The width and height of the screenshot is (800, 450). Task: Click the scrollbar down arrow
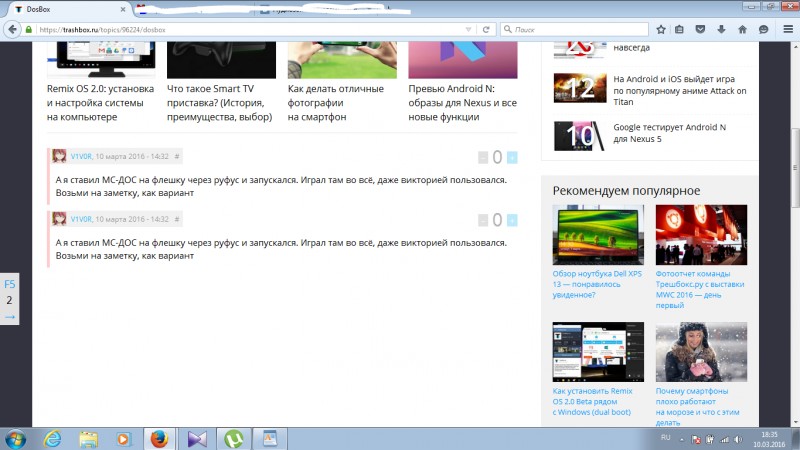point(795,422)
